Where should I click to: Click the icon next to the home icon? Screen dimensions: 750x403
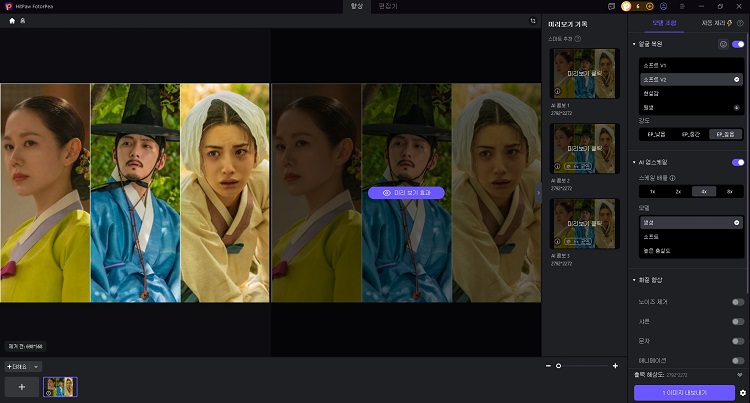(x=22, y=21)
